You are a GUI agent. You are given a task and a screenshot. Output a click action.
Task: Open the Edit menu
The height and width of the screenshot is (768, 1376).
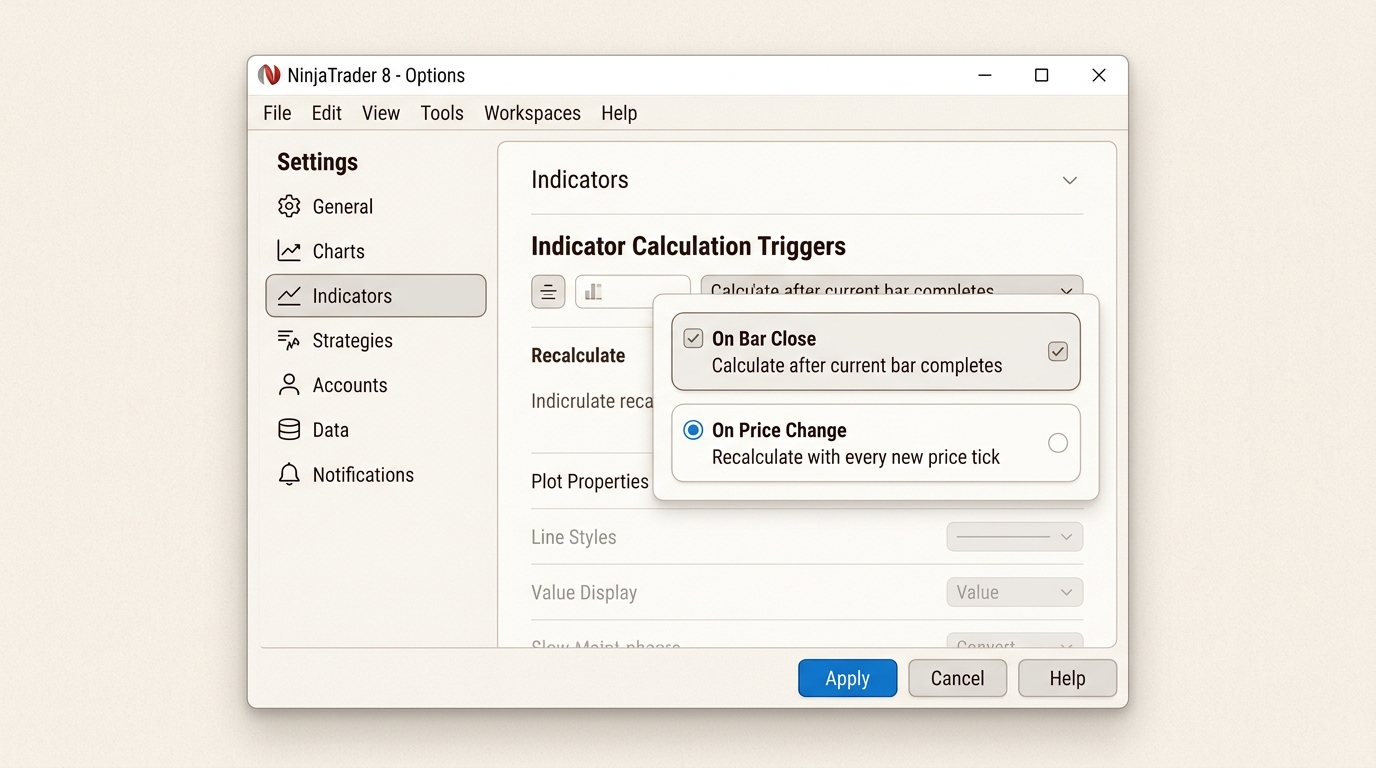point(327,113)
